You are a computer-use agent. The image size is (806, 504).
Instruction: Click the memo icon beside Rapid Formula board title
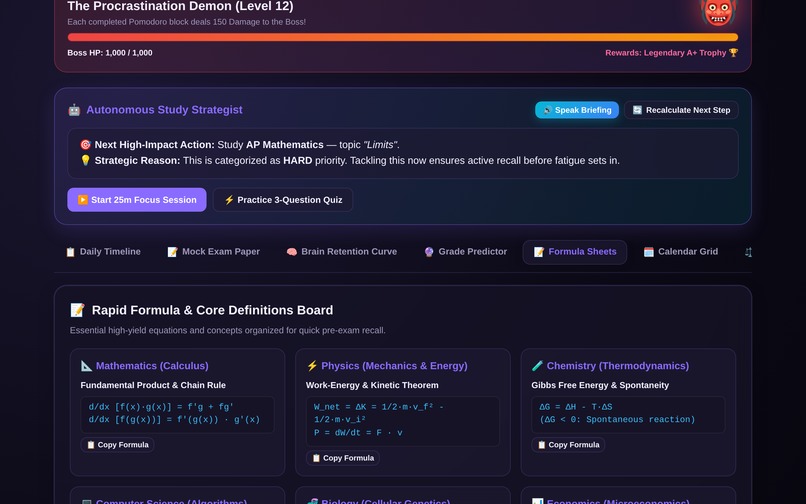[77, 310]
